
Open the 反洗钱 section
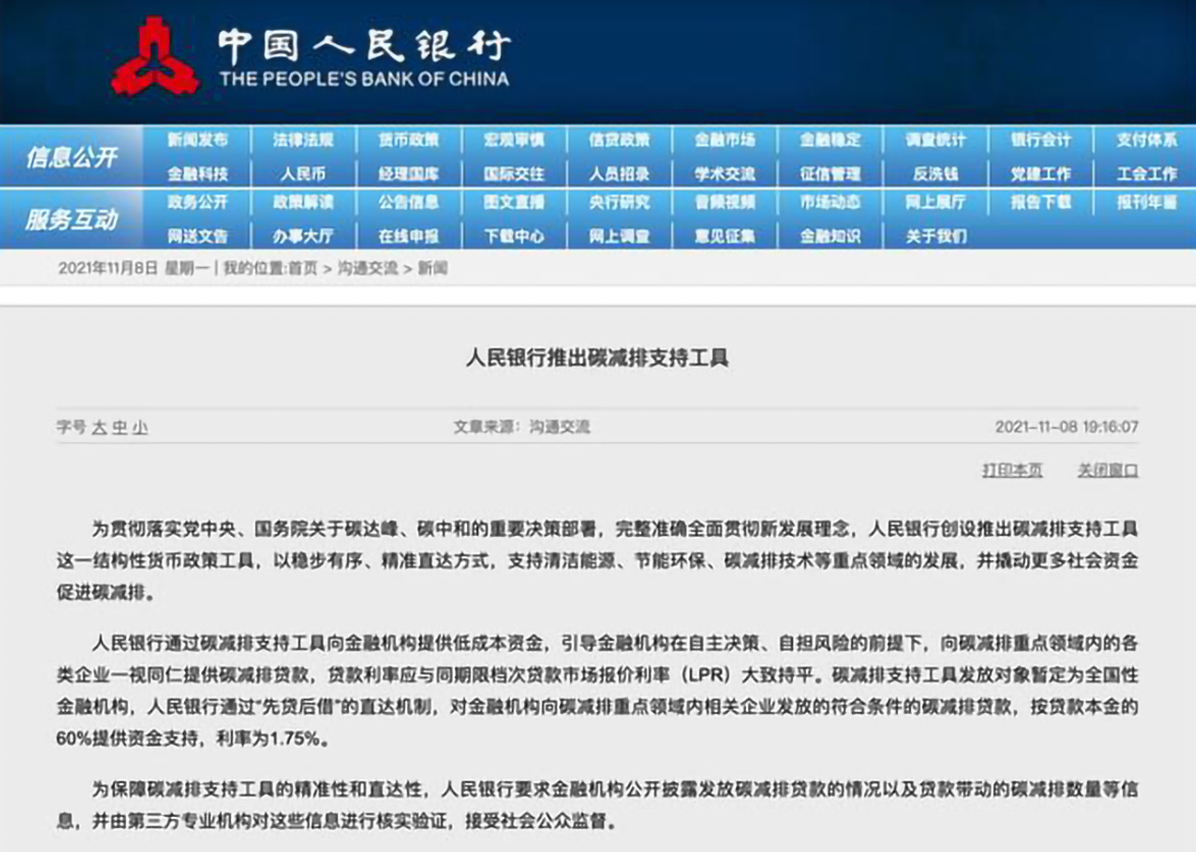tap(935, 174)
